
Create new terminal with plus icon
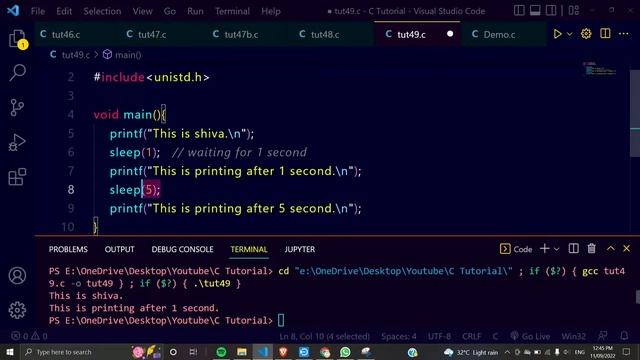pyautogui.click(x=544, y=249)
